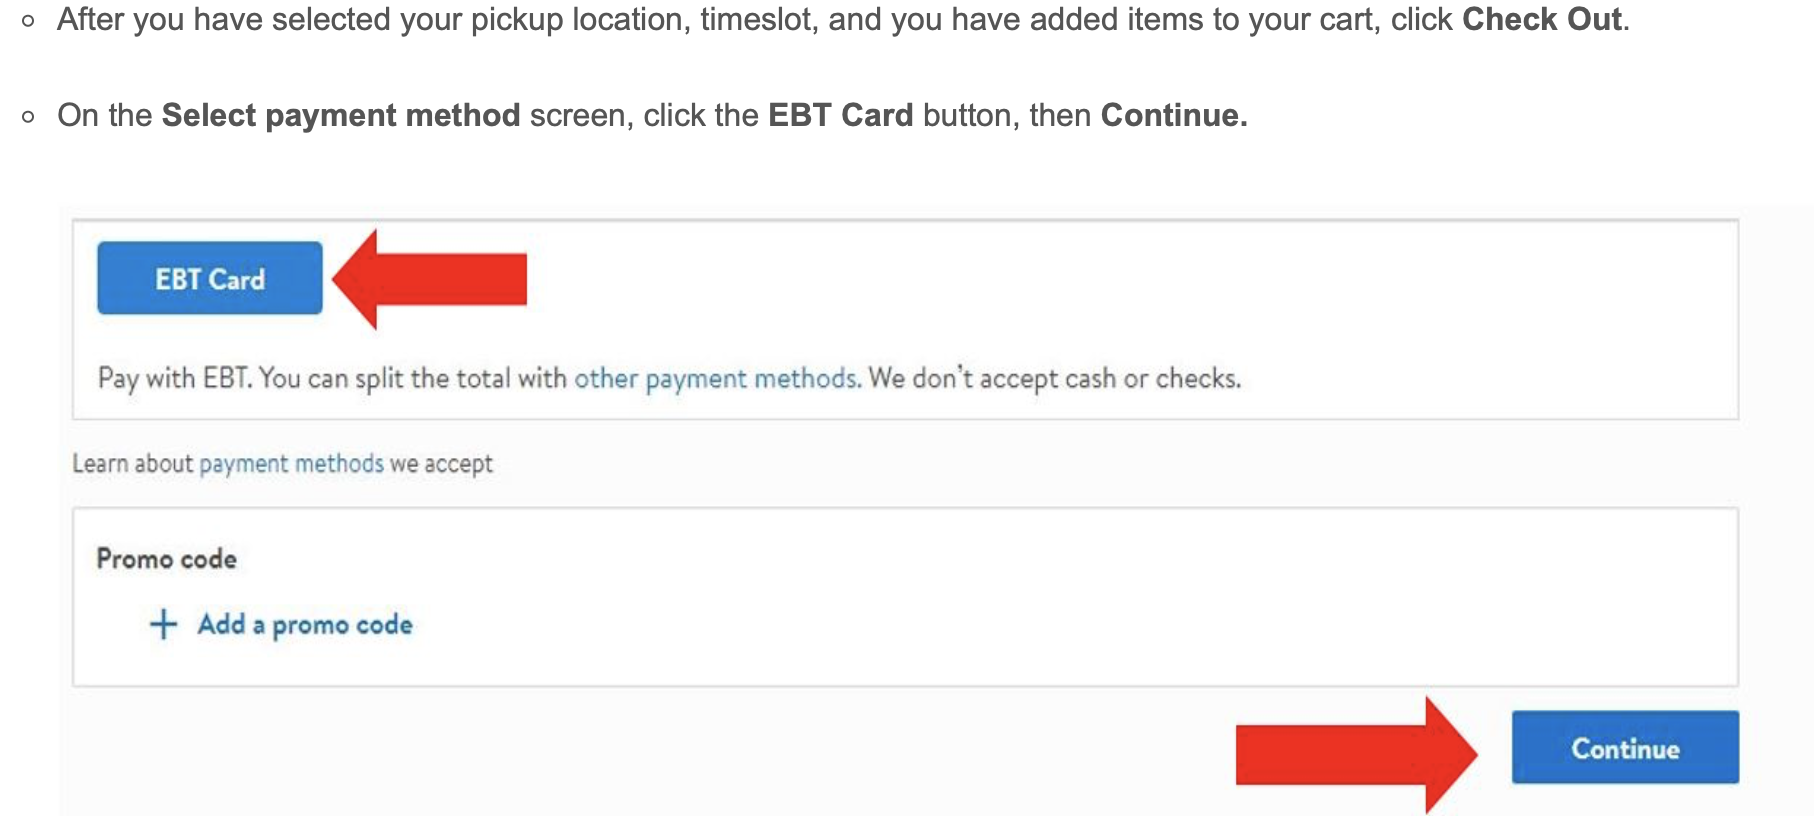Image resolution: width=1814 pixels, height=816 pixels.
Task: Click the words 'we accept' after payment methods
Action: coord(441,464)
